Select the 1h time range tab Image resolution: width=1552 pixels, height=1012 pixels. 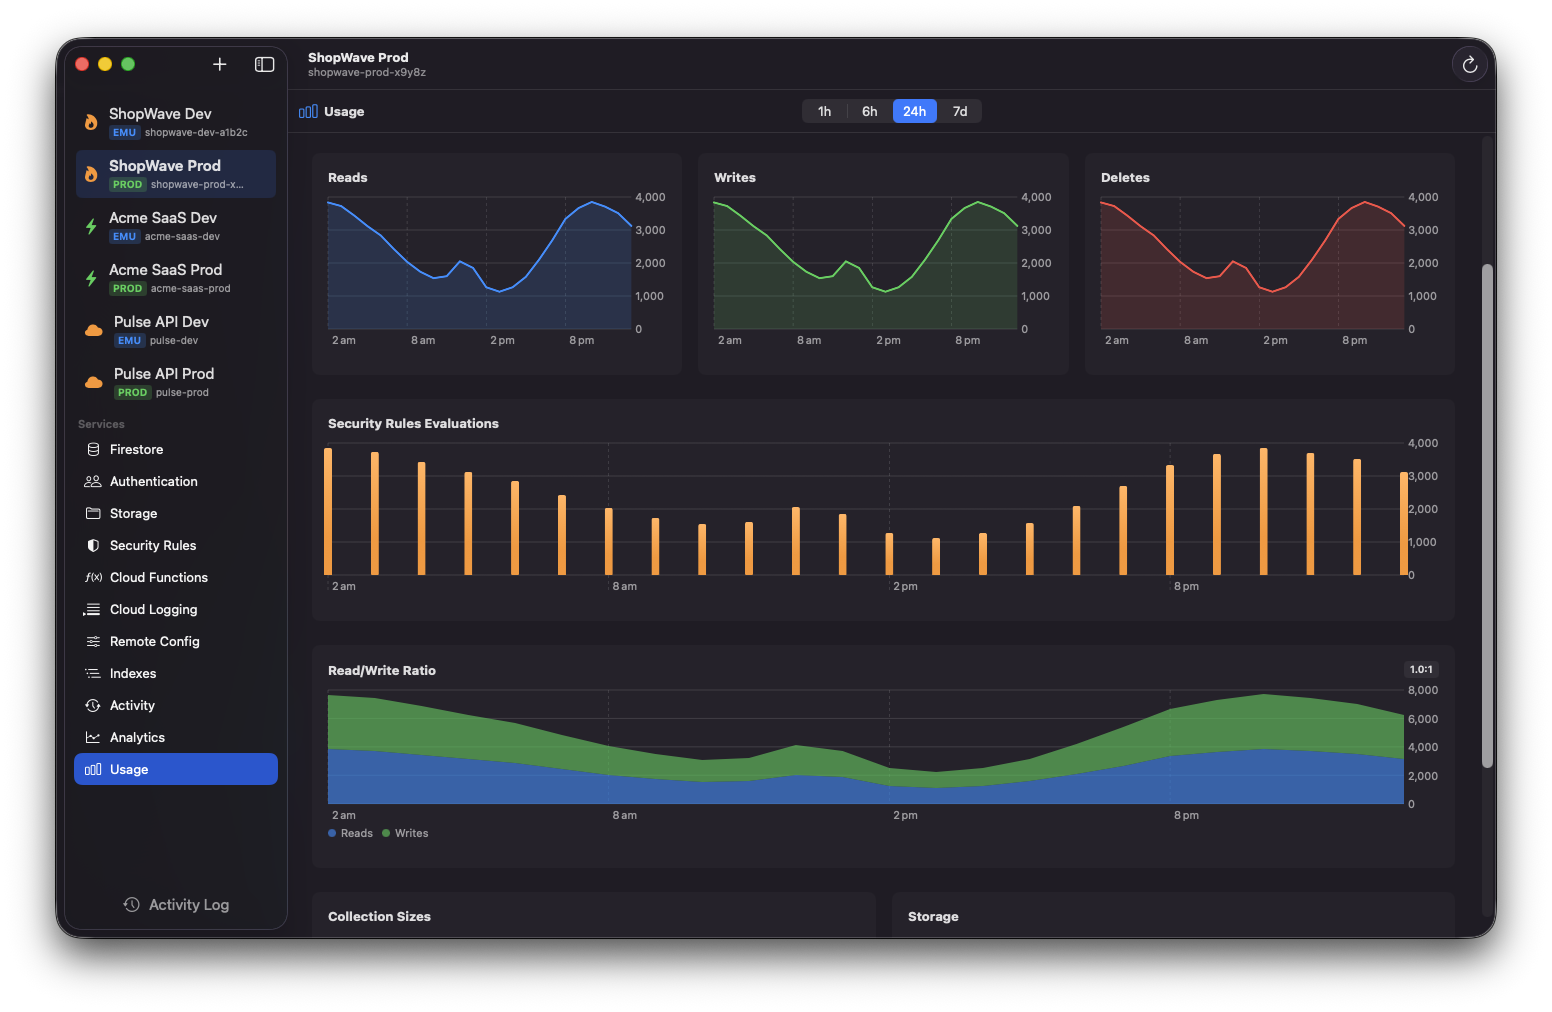[x=824, y=111]
